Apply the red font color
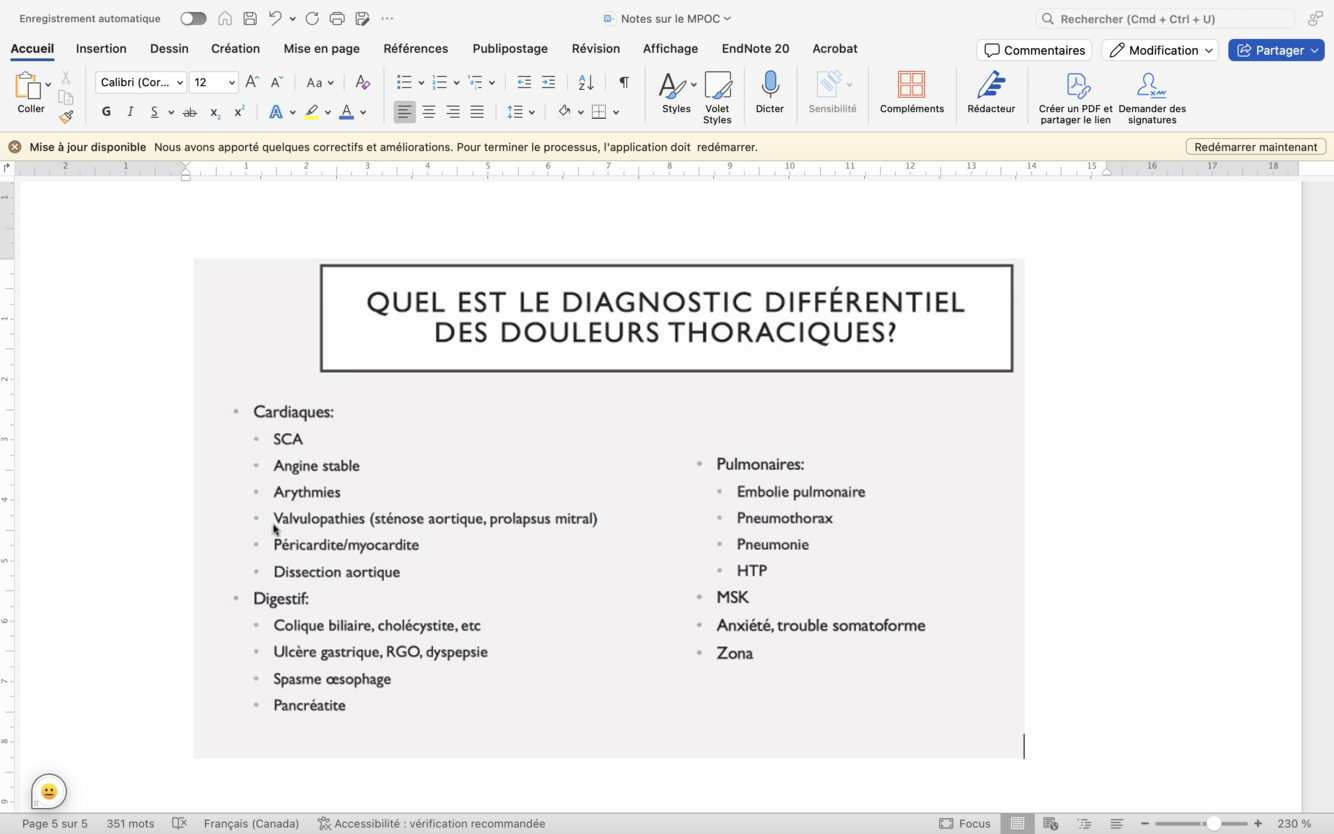The height and width of the screenshot is (834, 1334). click(346, 112)
